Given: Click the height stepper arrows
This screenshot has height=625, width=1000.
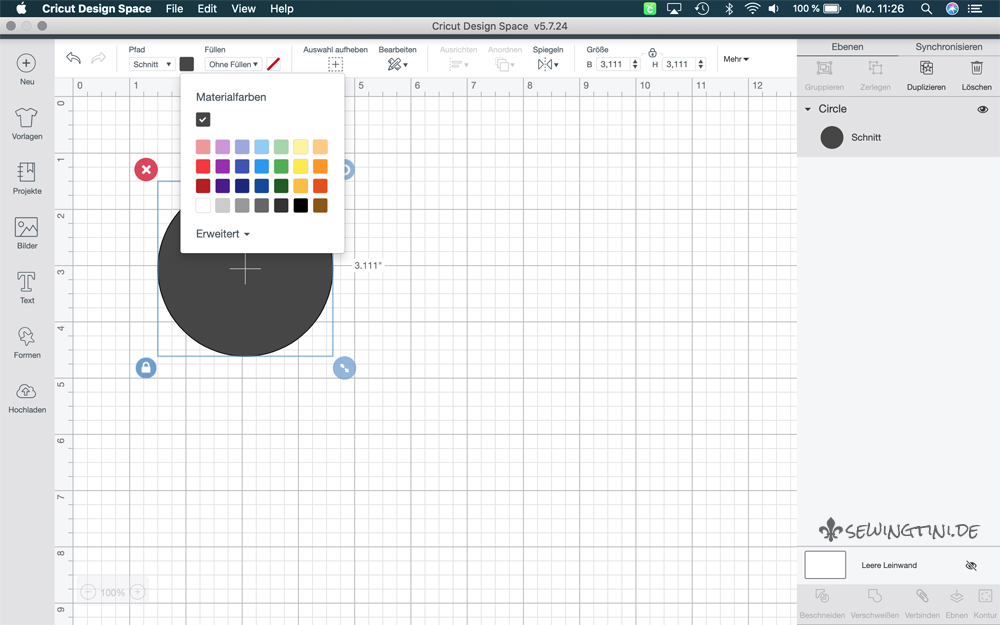Looking at the screenshot, I should point(701,64).
